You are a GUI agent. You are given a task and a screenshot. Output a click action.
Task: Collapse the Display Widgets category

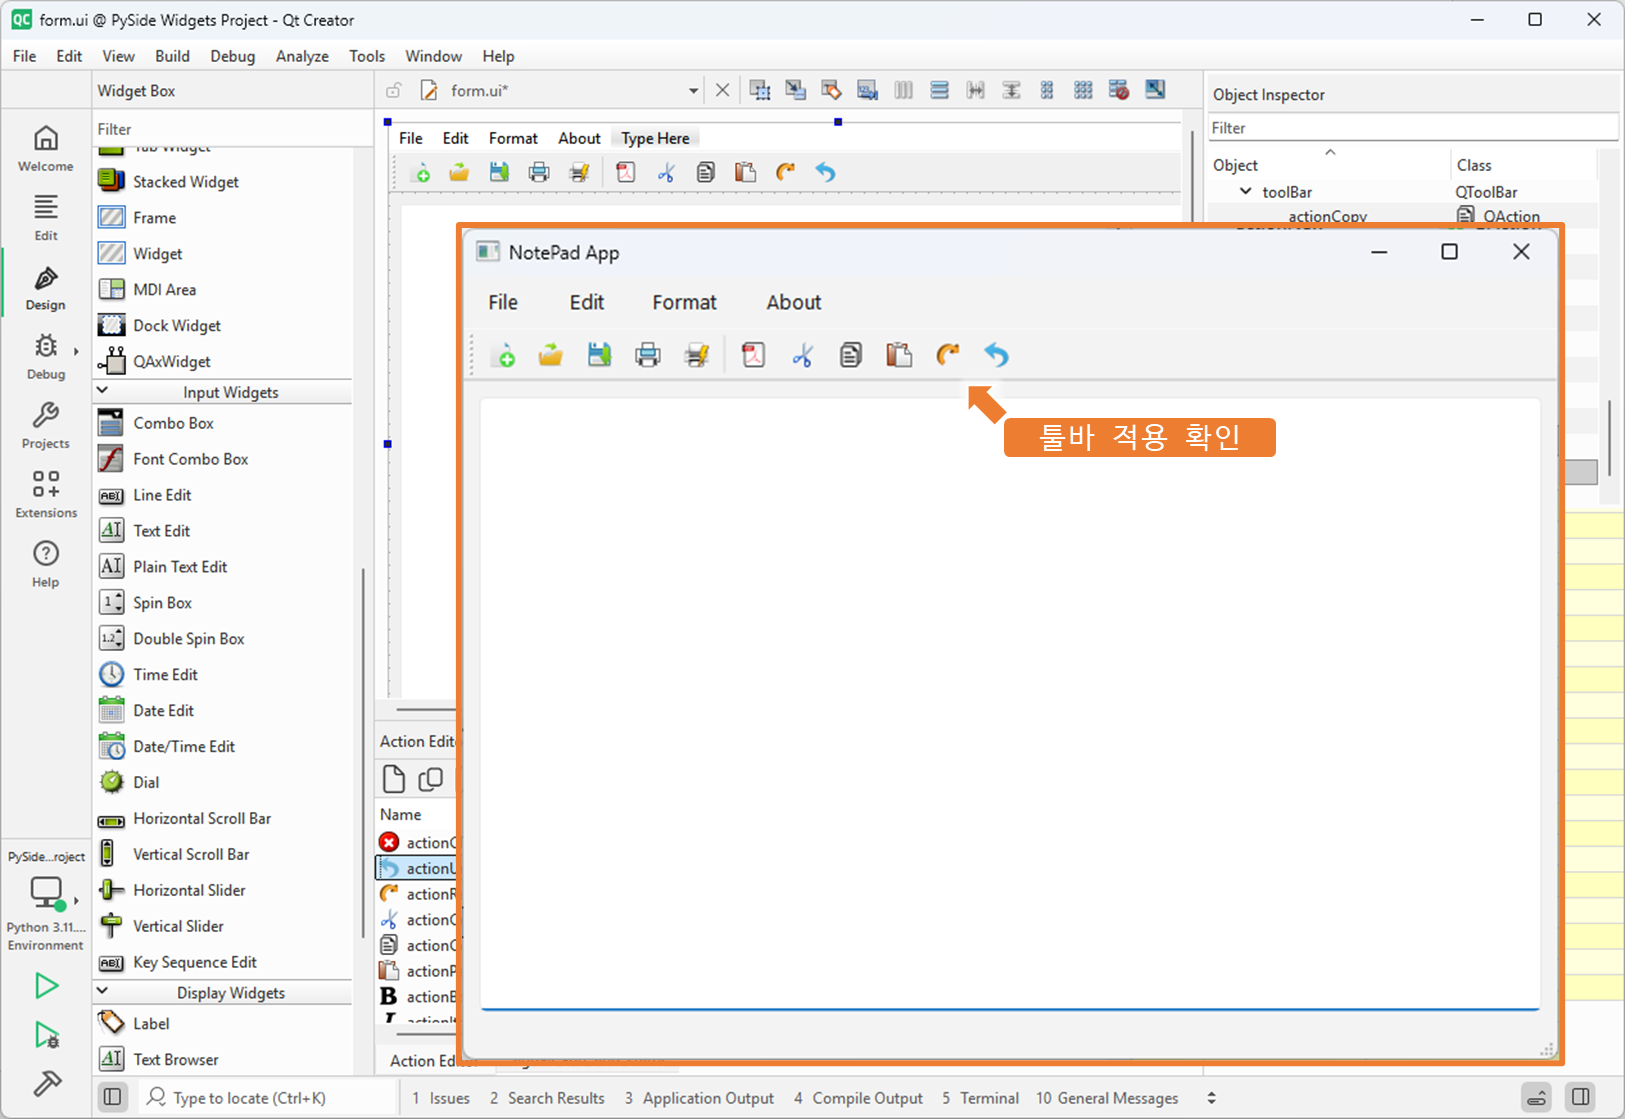[102, 991]
